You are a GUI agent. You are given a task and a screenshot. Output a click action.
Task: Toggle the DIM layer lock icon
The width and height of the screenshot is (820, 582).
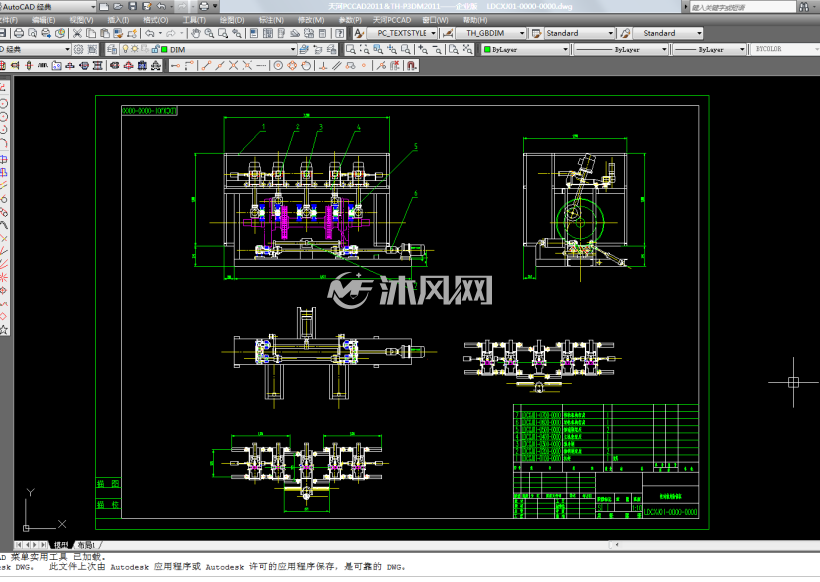[x=155, y=49]
